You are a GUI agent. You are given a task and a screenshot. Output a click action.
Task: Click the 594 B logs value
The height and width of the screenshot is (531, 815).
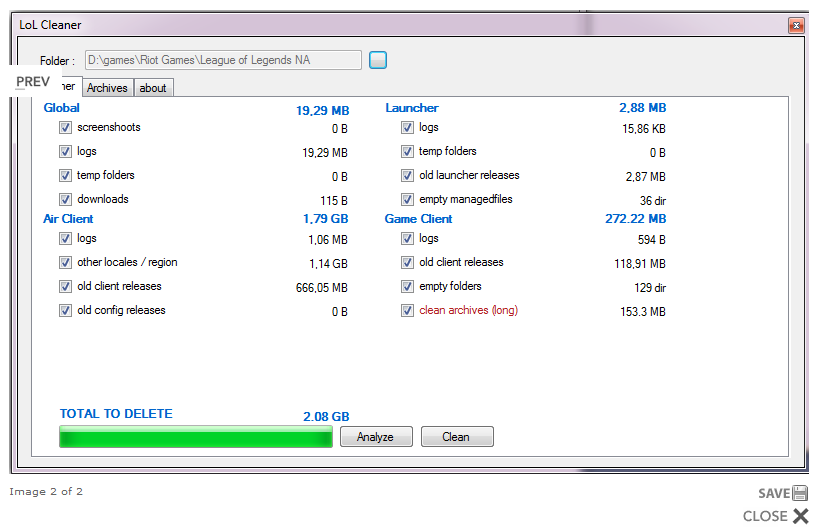click(x=651, y=240)
